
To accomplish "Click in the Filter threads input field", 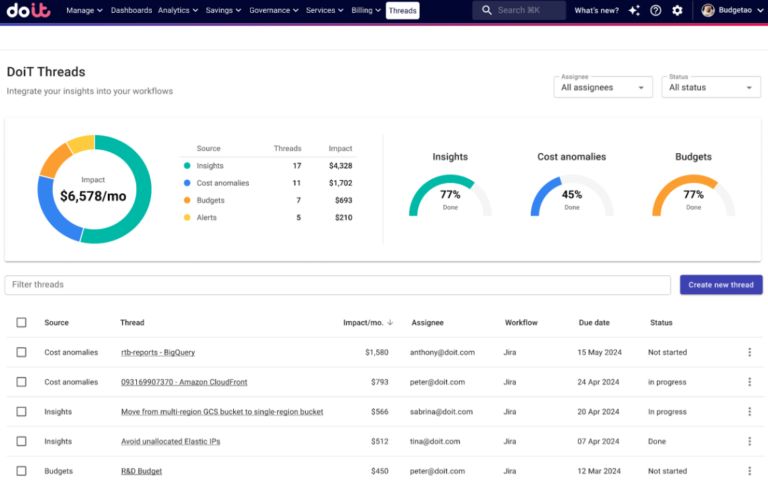I will [x=337, y=285].
